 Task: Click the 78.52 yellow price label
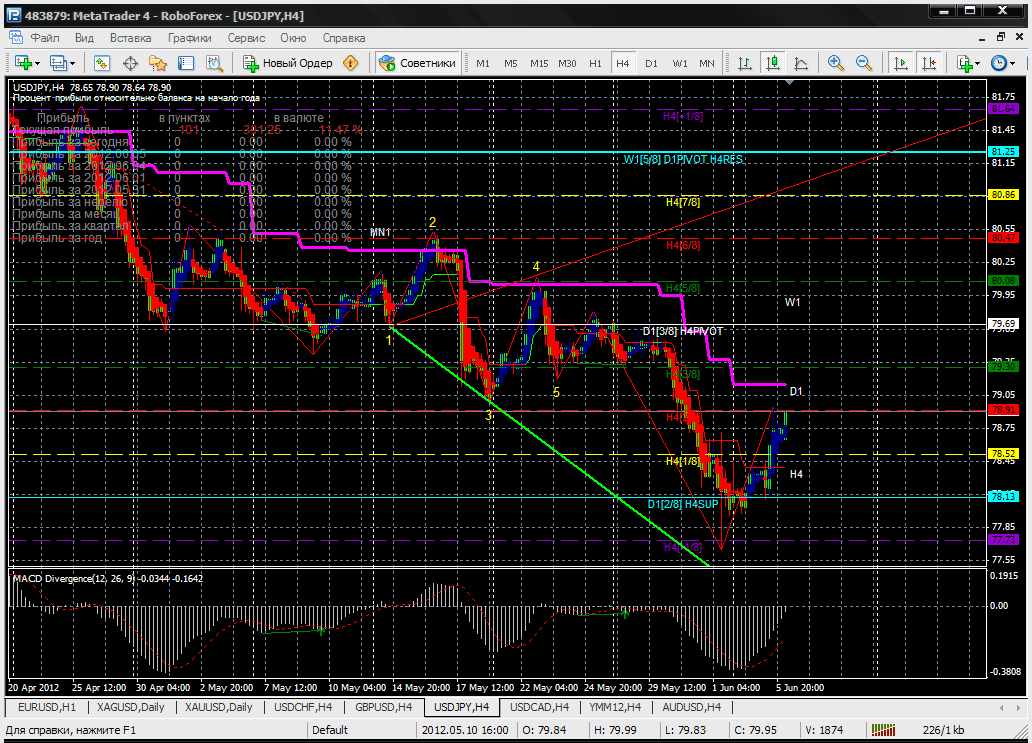click(x=1004, y=453)
